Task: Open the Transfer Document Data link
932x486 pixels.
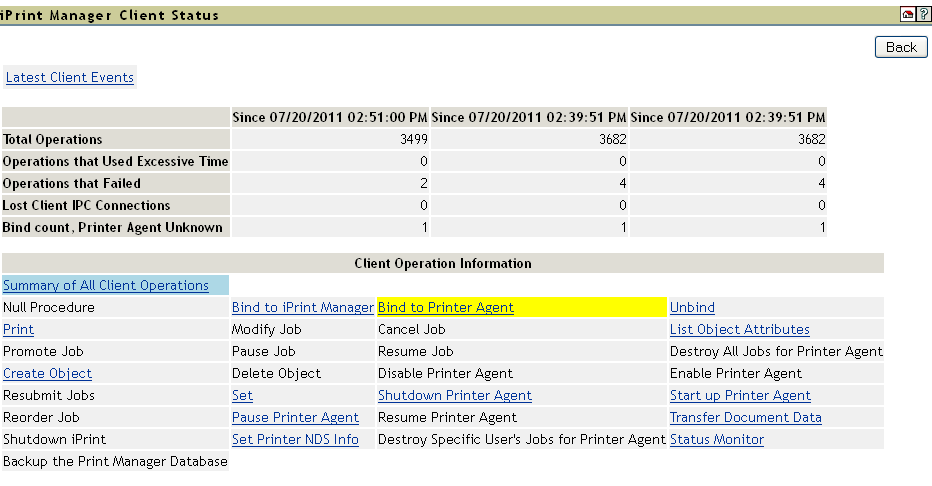Action: (746, 417)
